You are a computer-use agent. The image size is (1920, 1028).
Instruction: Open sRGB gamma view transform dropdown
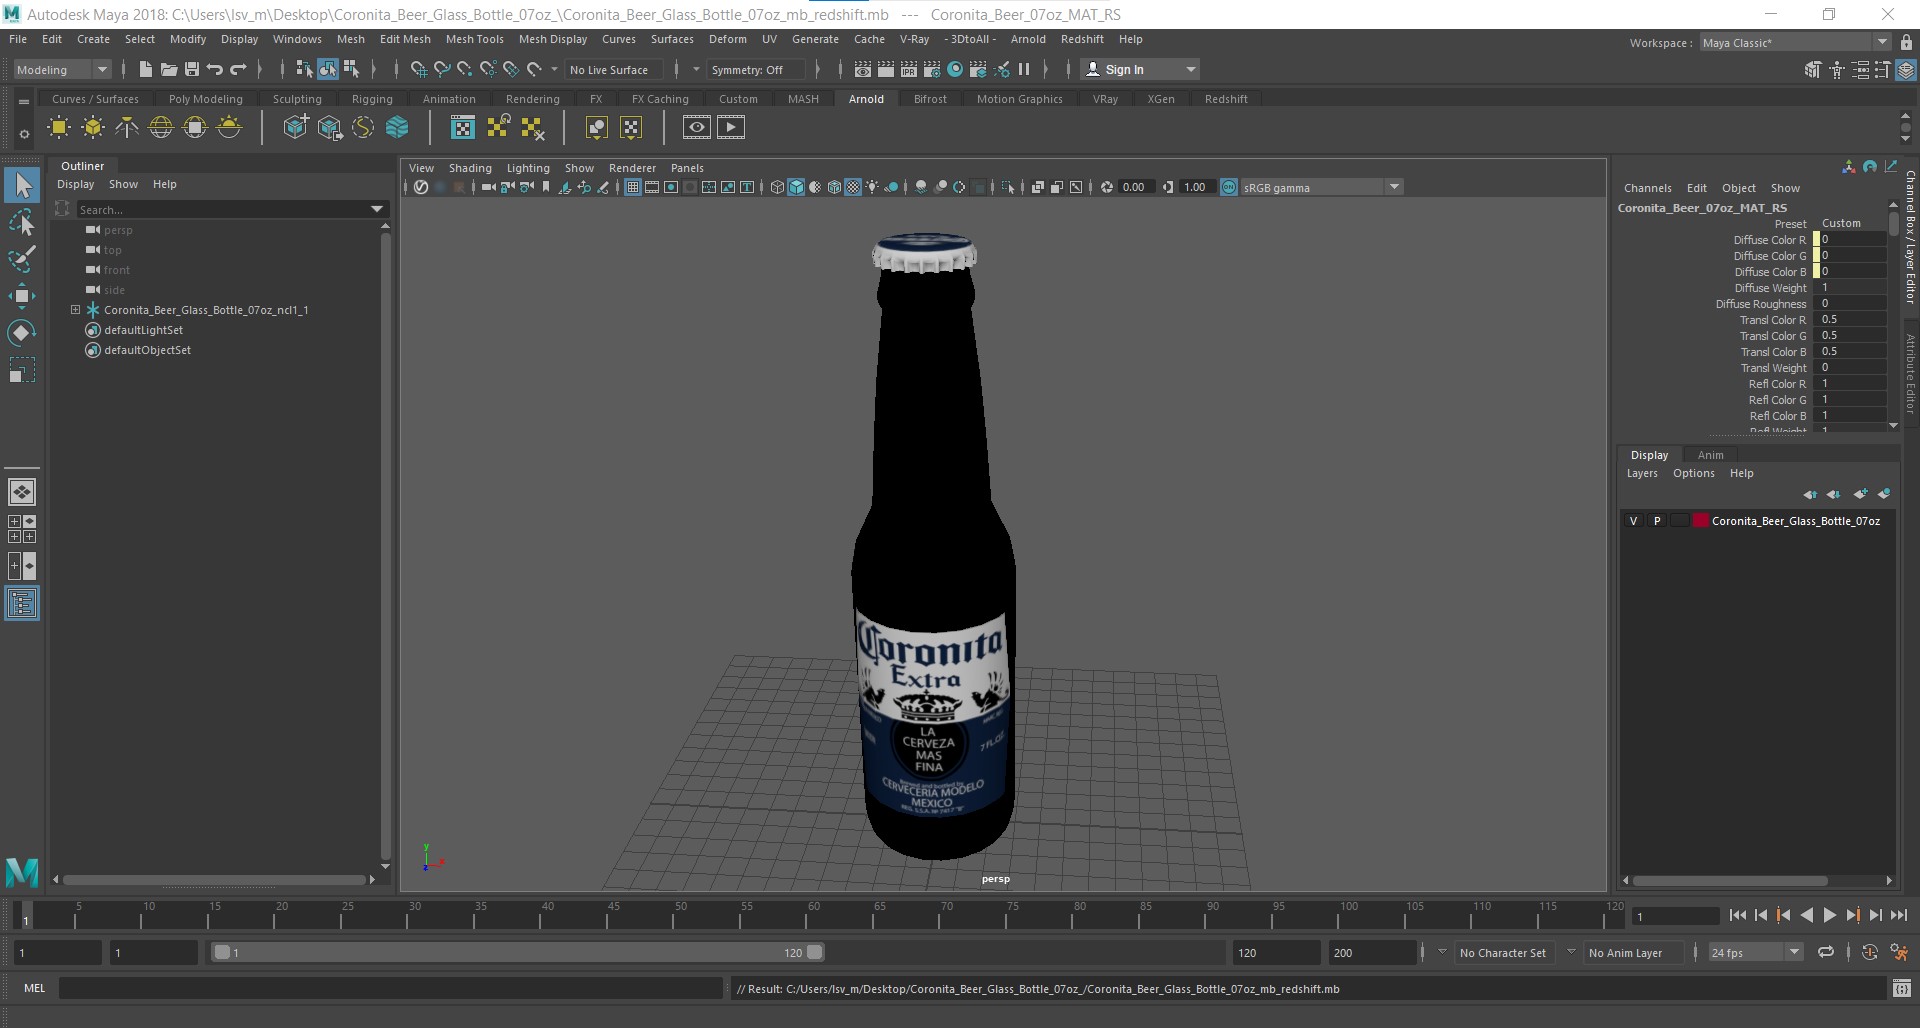pyautogui.click(x=1322, y=187)
